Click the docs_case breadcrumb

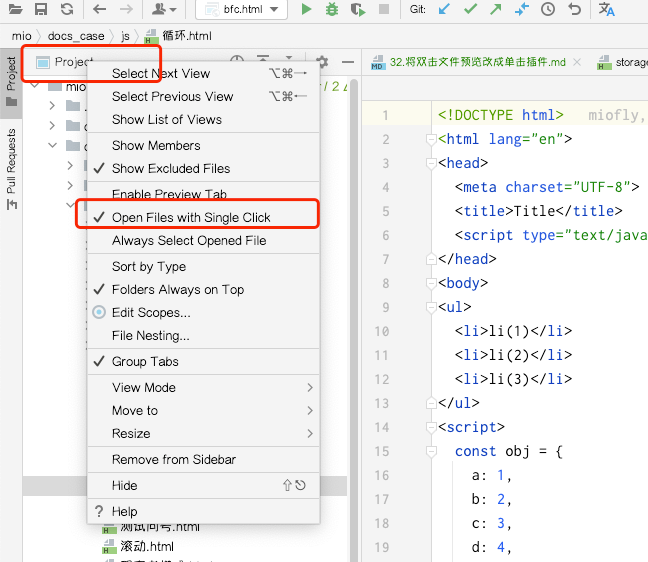(x=76, y=36)
